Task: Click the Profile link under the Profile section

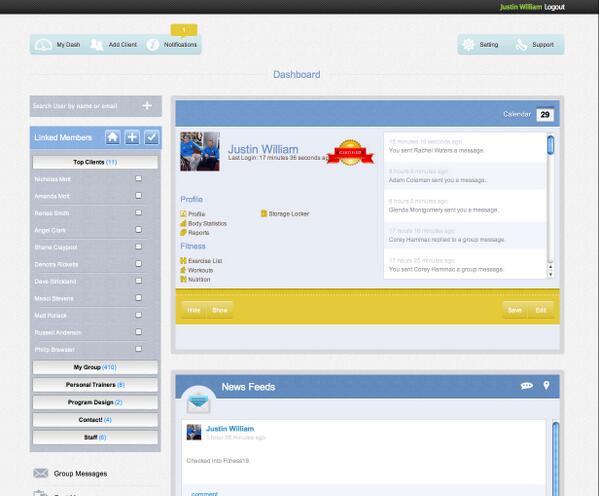Action: pos(196,214)
